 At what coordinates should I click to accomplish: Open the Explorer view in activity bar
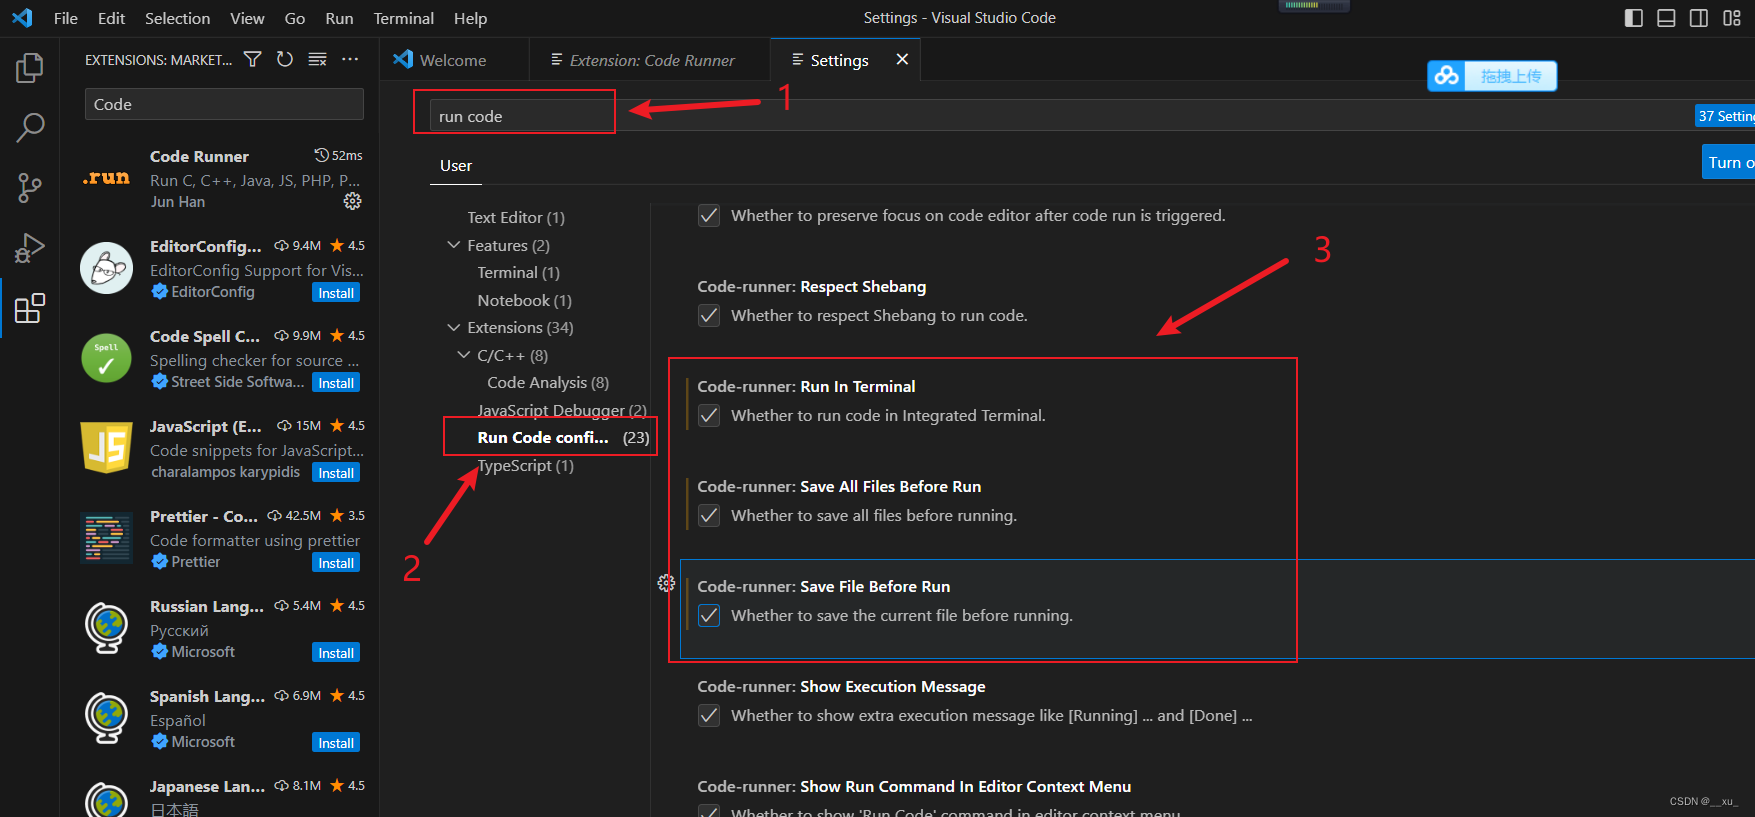(30, 68)
